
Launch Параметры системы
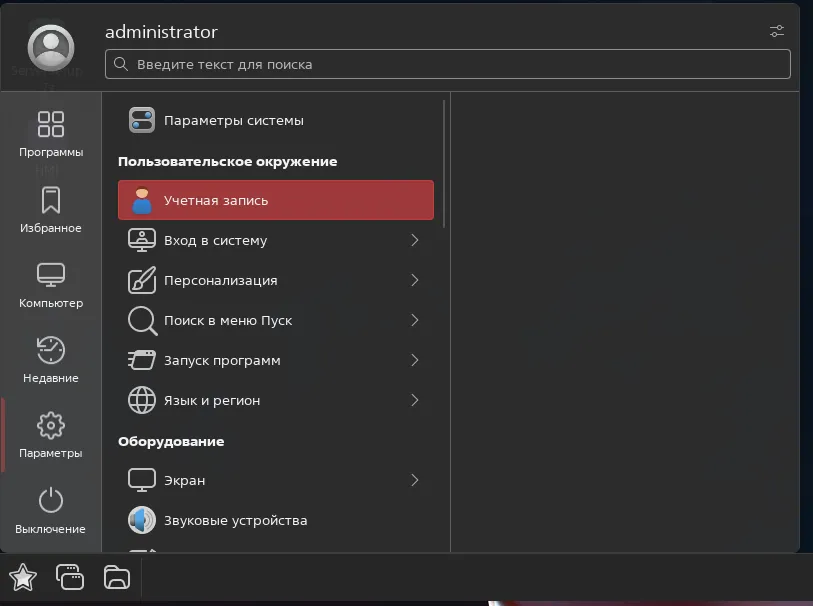point(276,120)
